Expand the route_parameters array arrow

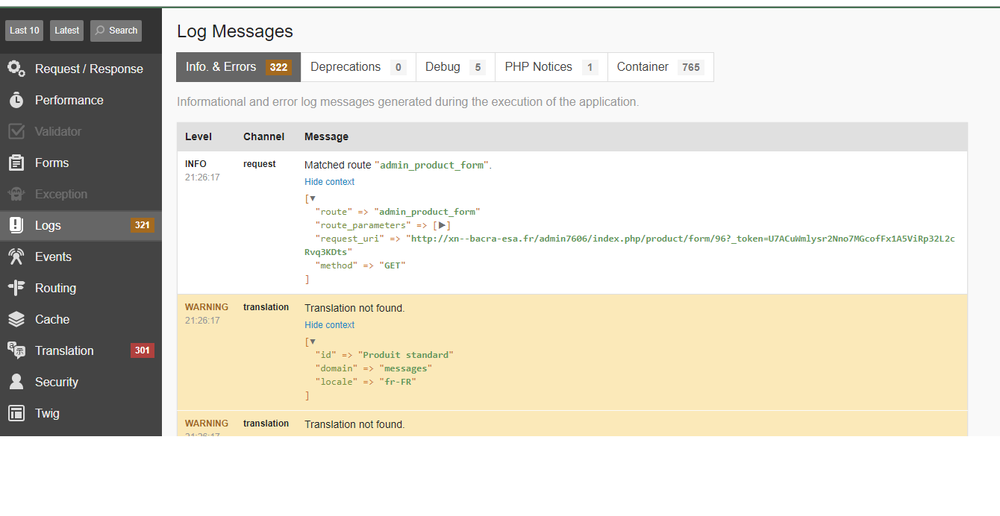click(x=443, y=226)
